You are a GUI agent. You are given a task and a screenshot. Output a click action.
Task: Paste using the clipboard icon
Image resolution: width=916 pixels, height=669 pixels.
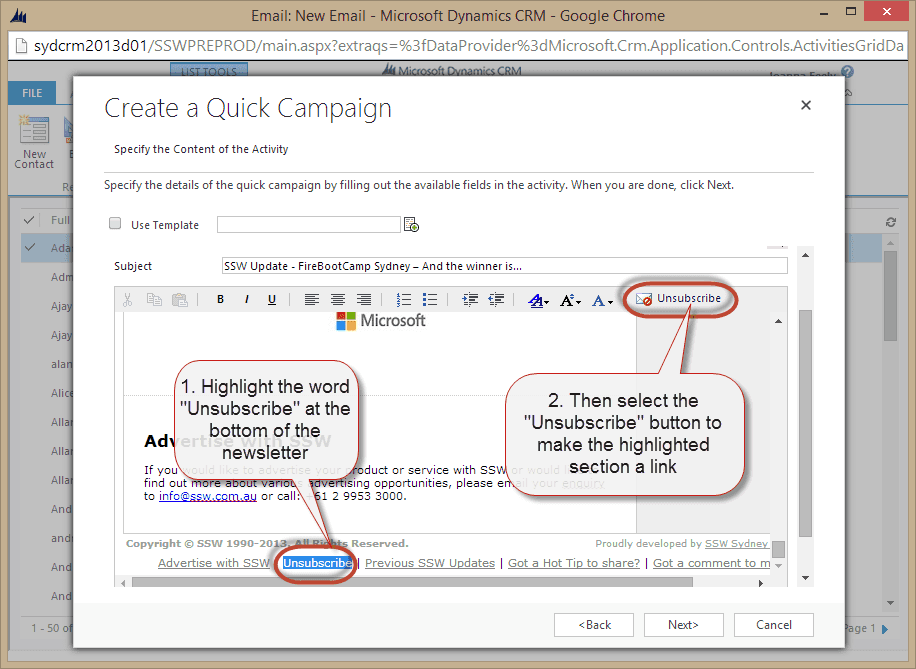[x=180, y=299]
